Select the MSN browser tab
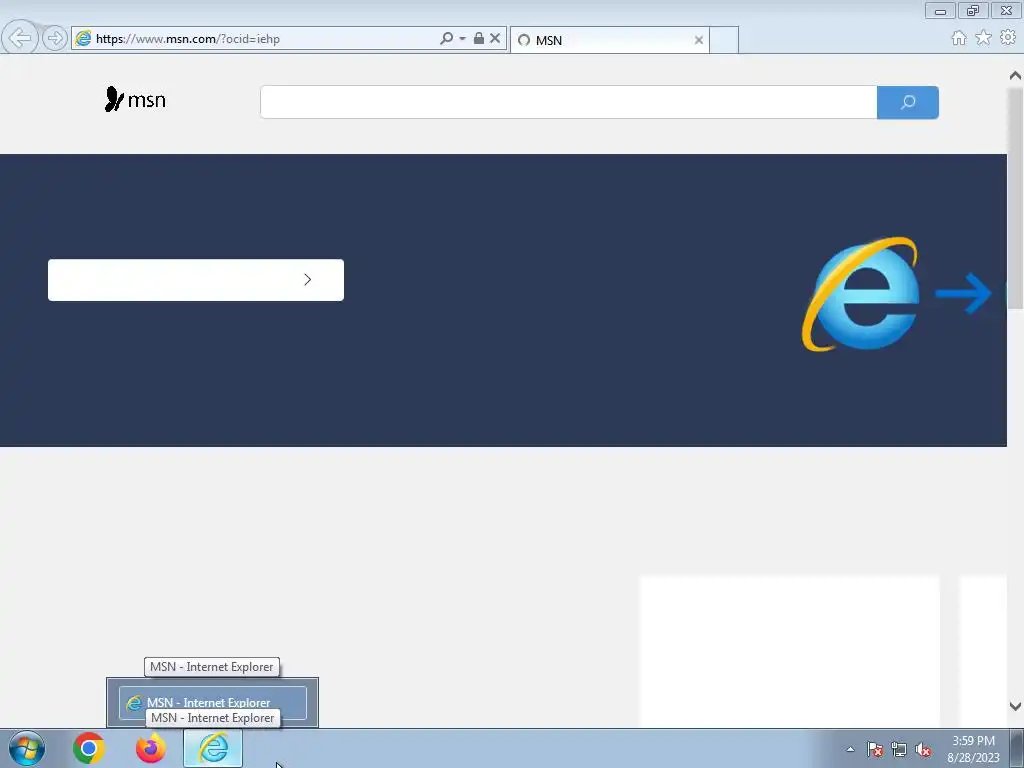 (x=609, y=40)
